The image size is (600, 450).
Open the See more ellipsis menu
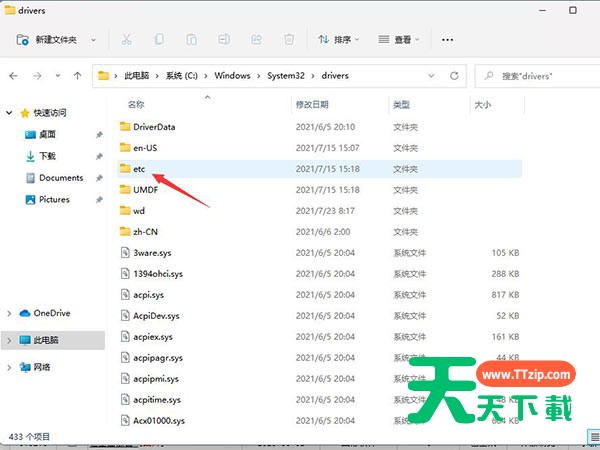[x=447, y=40]
